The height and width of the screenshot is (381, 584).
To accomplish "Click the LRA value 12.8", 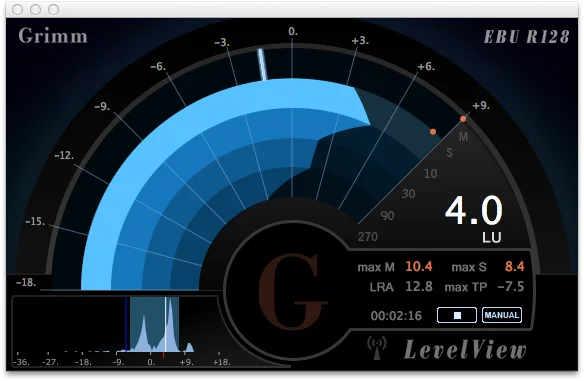I will pos(419,287).
